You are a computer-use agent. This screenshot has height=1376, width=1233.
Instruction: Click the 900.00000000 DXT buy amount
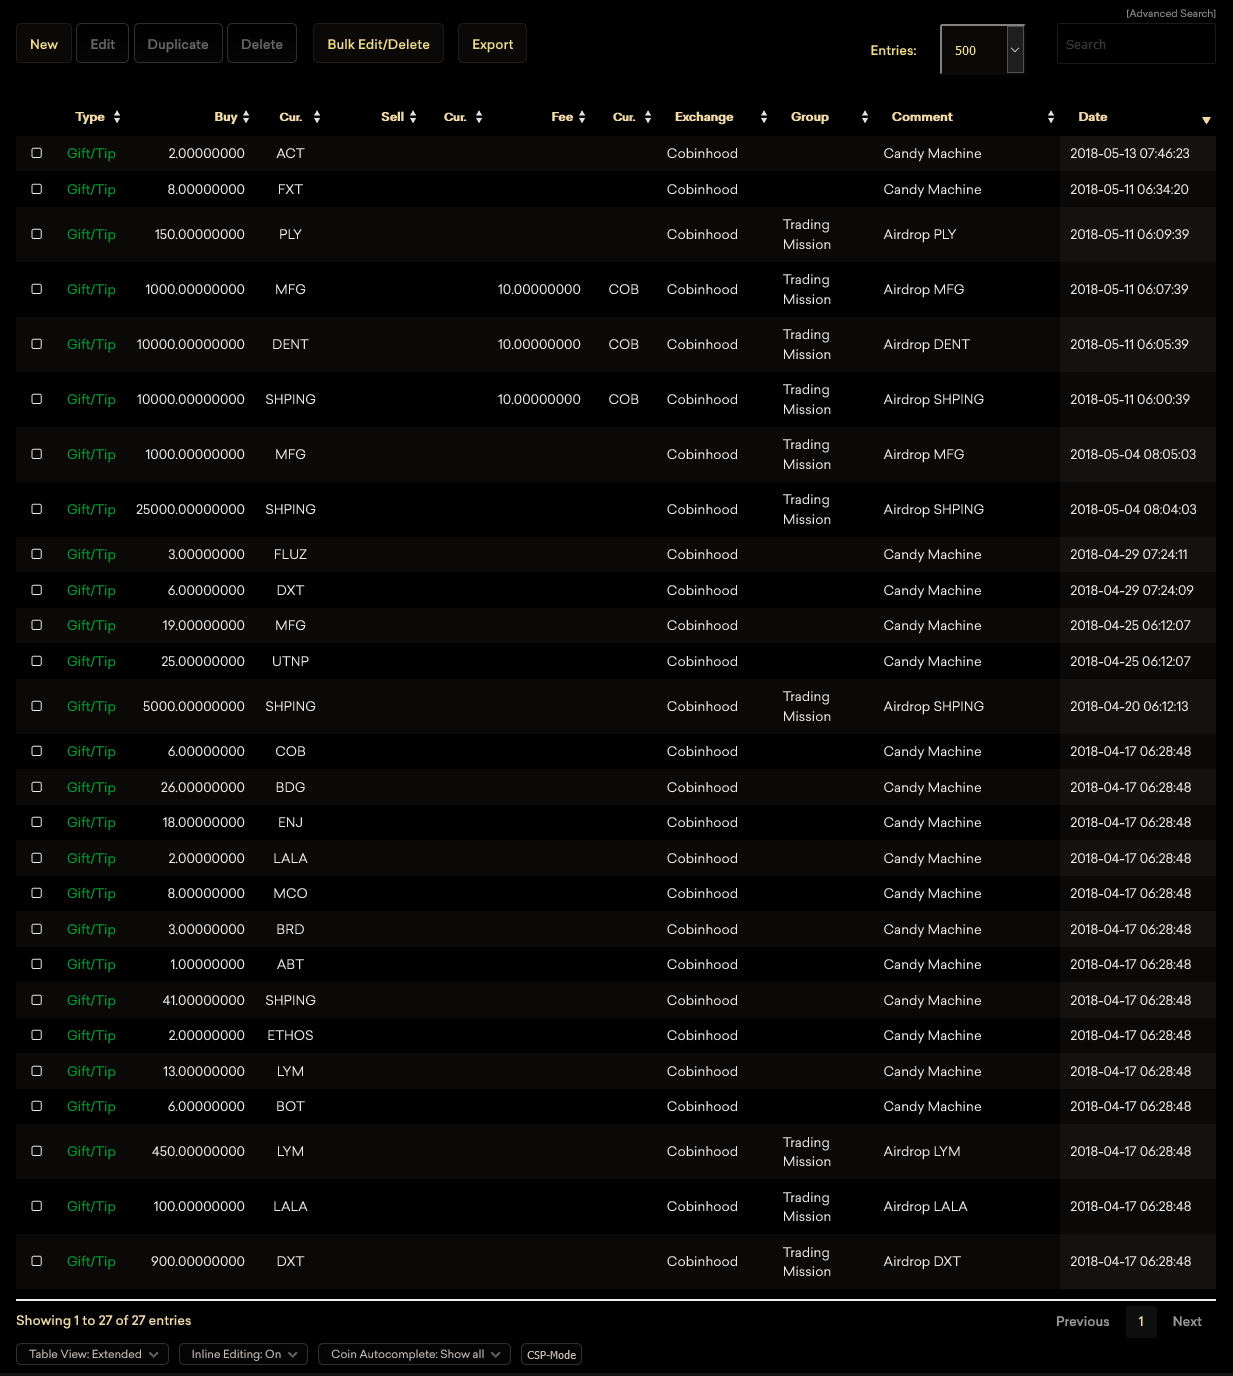point(198,1261)
